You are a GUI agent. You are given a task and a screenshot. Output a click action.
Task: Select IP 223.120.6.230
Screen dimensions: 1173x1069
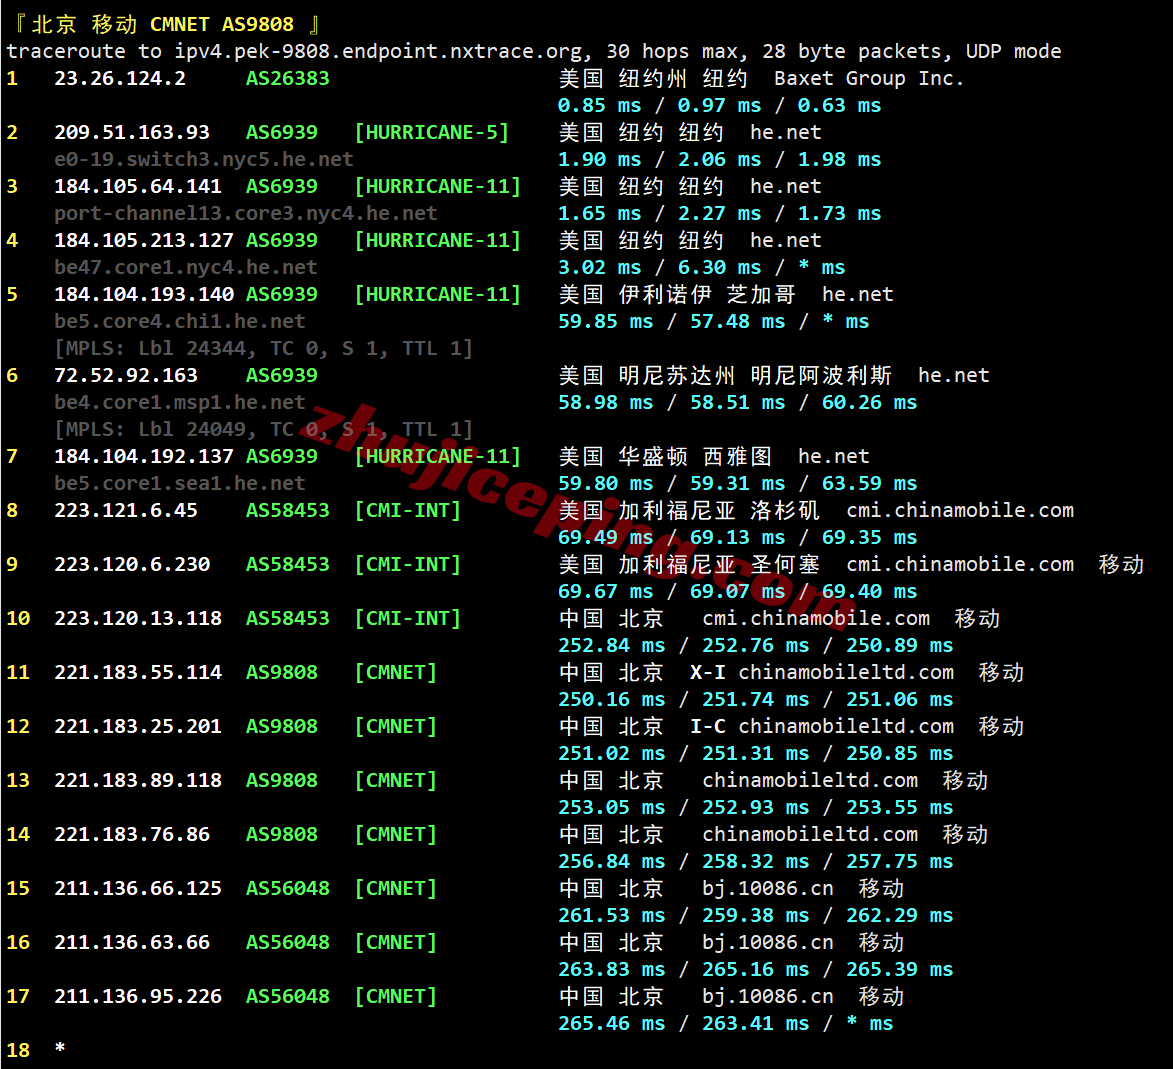(132, 564)
